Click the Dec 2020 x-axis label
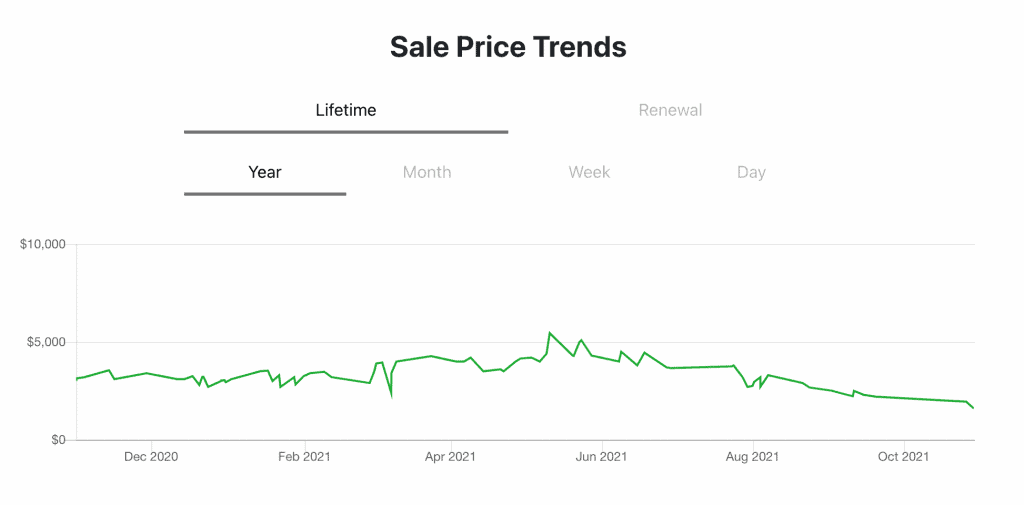The width and height of the screenshot is (1024, 505). click(x=151, y=457)
